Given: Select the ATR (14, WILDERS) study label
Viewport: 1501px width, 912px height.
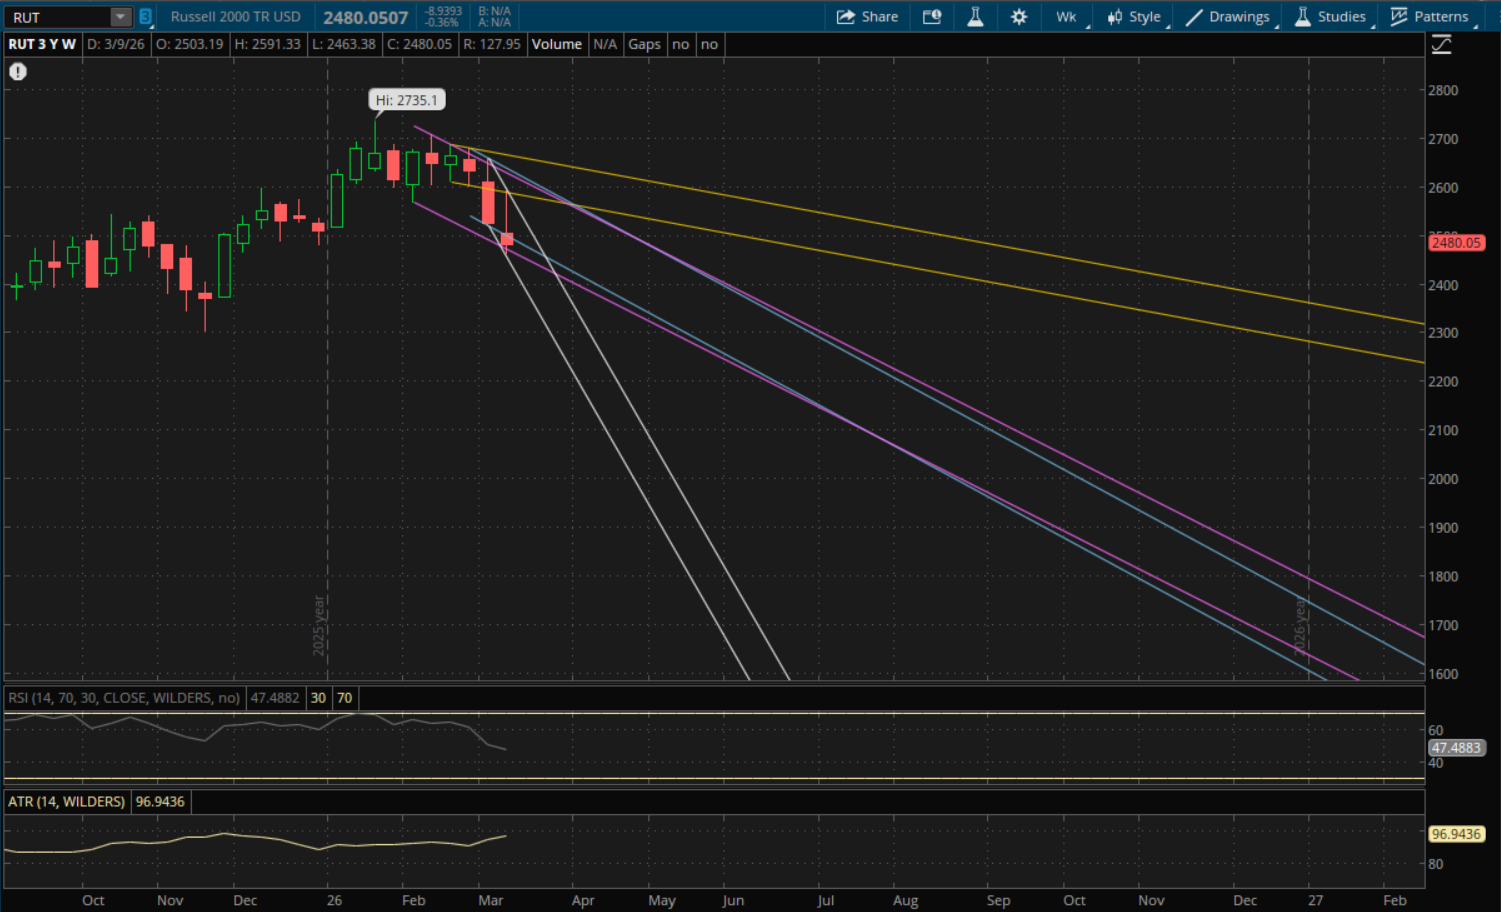Looking at the screenshot, I should coord(66,802).
